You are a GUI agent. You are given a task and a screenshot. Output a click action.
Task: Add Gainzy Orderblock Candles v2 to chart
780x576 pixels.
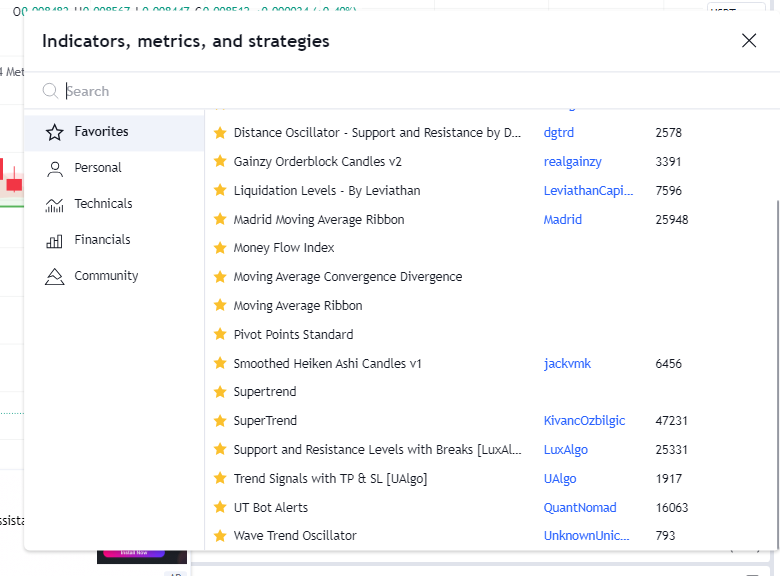tap(317, 162)
